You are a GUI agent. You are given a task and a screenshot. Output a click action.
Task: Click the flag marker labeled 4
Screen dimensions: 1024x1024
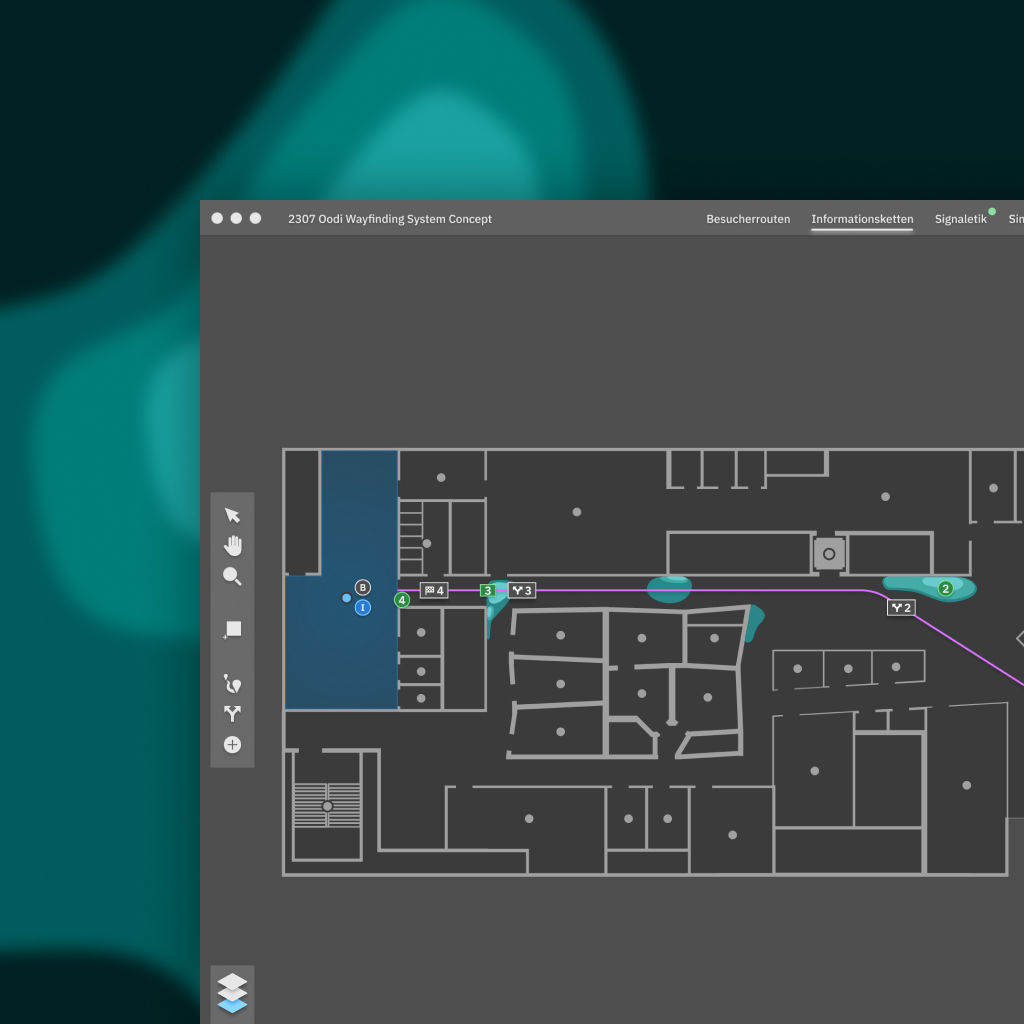434,591
